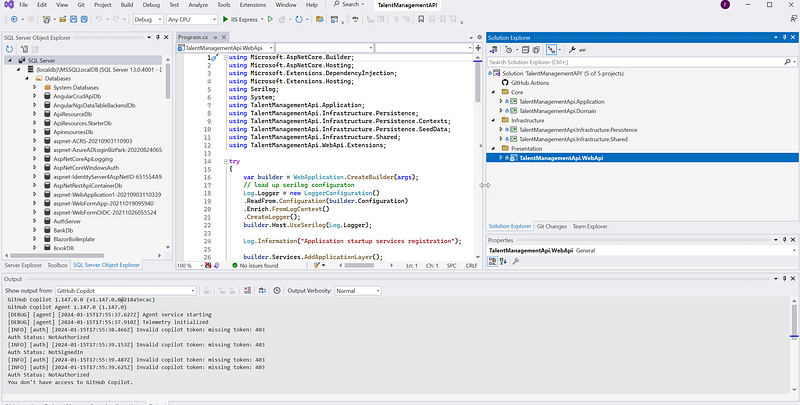800x405 pixels.
Task: Toggle auto-hide pin on Output panel
Action: coord(785,279)
